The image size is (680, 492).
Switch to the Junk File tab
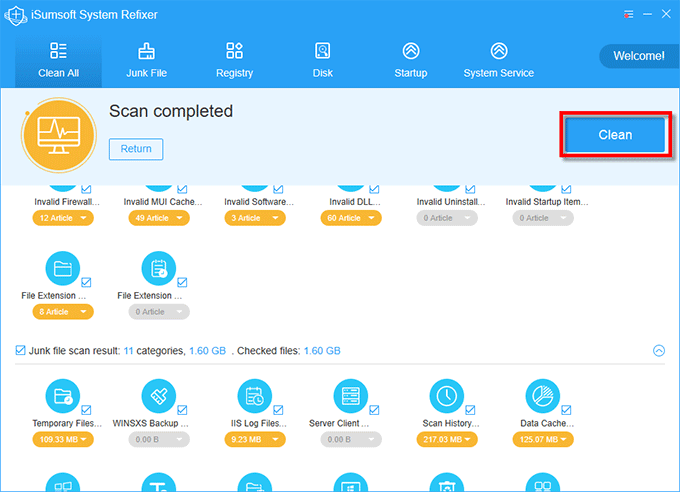click(147, 61)
